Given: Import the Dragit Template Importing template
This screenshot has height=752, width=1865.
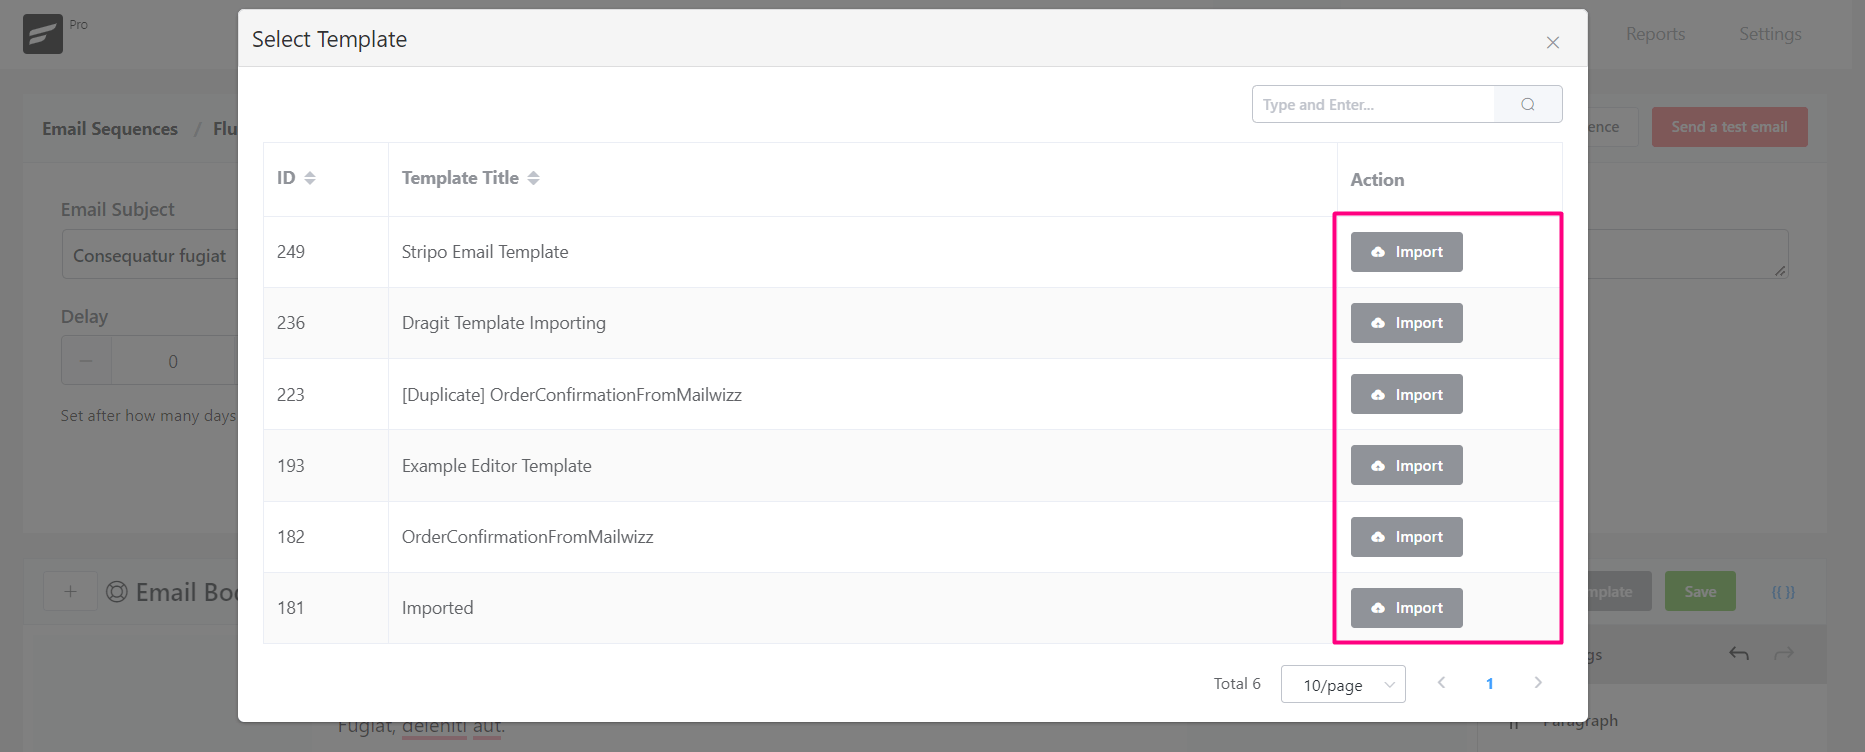Looking at the screenshot, I should click(1406, 323).
